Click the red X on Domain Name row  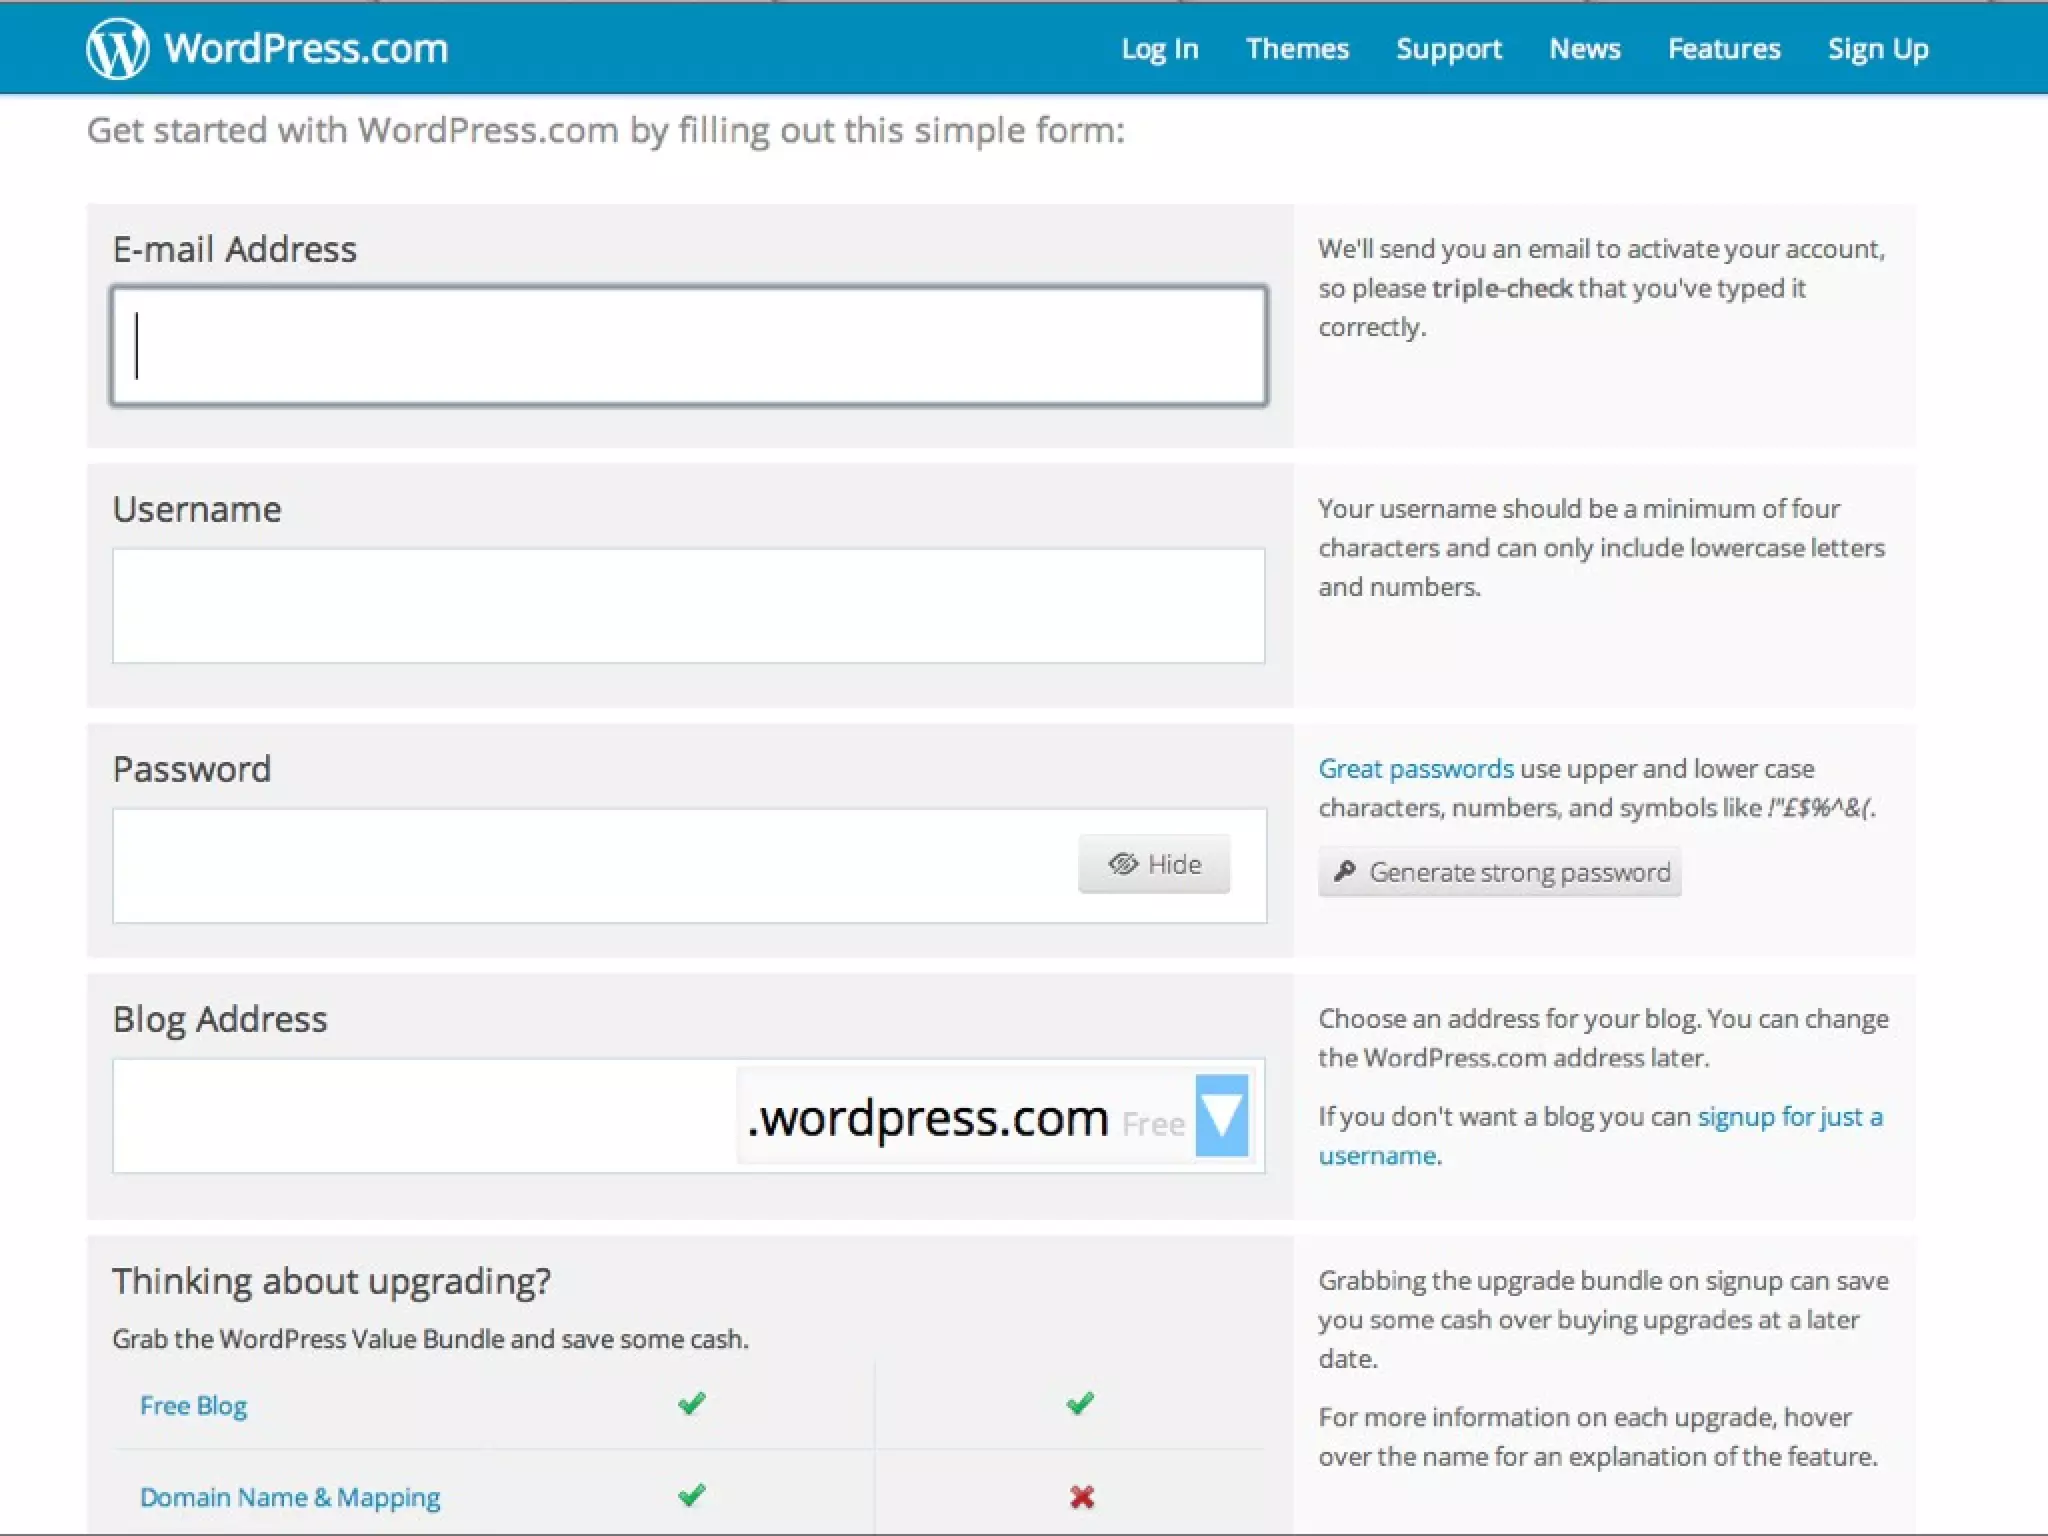pyautogui.click(x=1081, y=1497)
